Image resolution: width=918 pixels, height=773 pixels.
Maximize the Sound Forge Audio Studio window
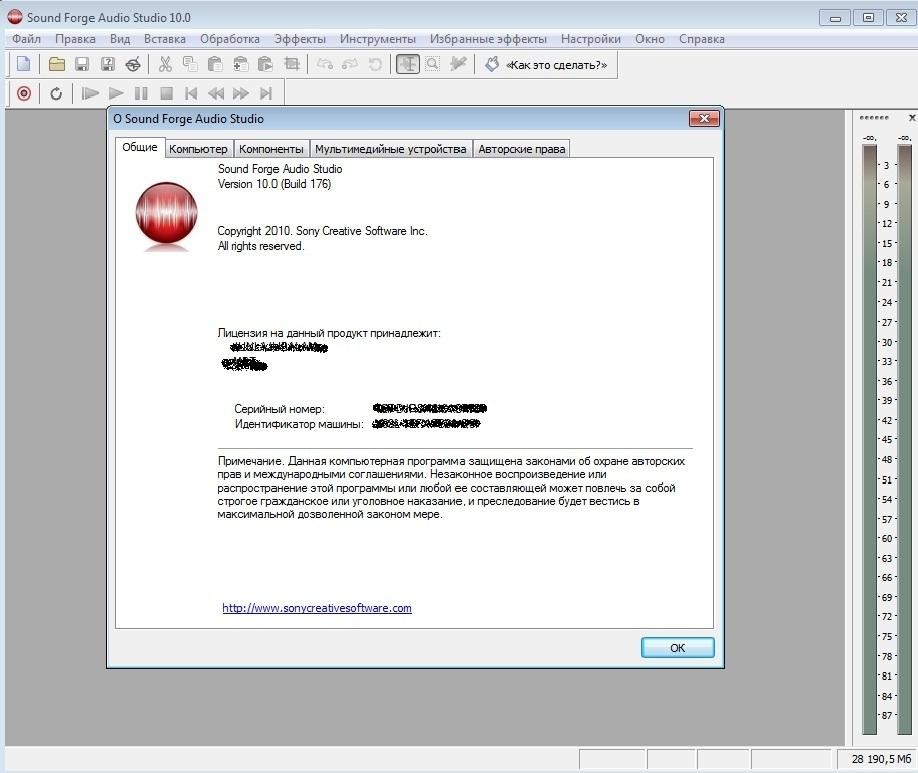coord(868,18)
